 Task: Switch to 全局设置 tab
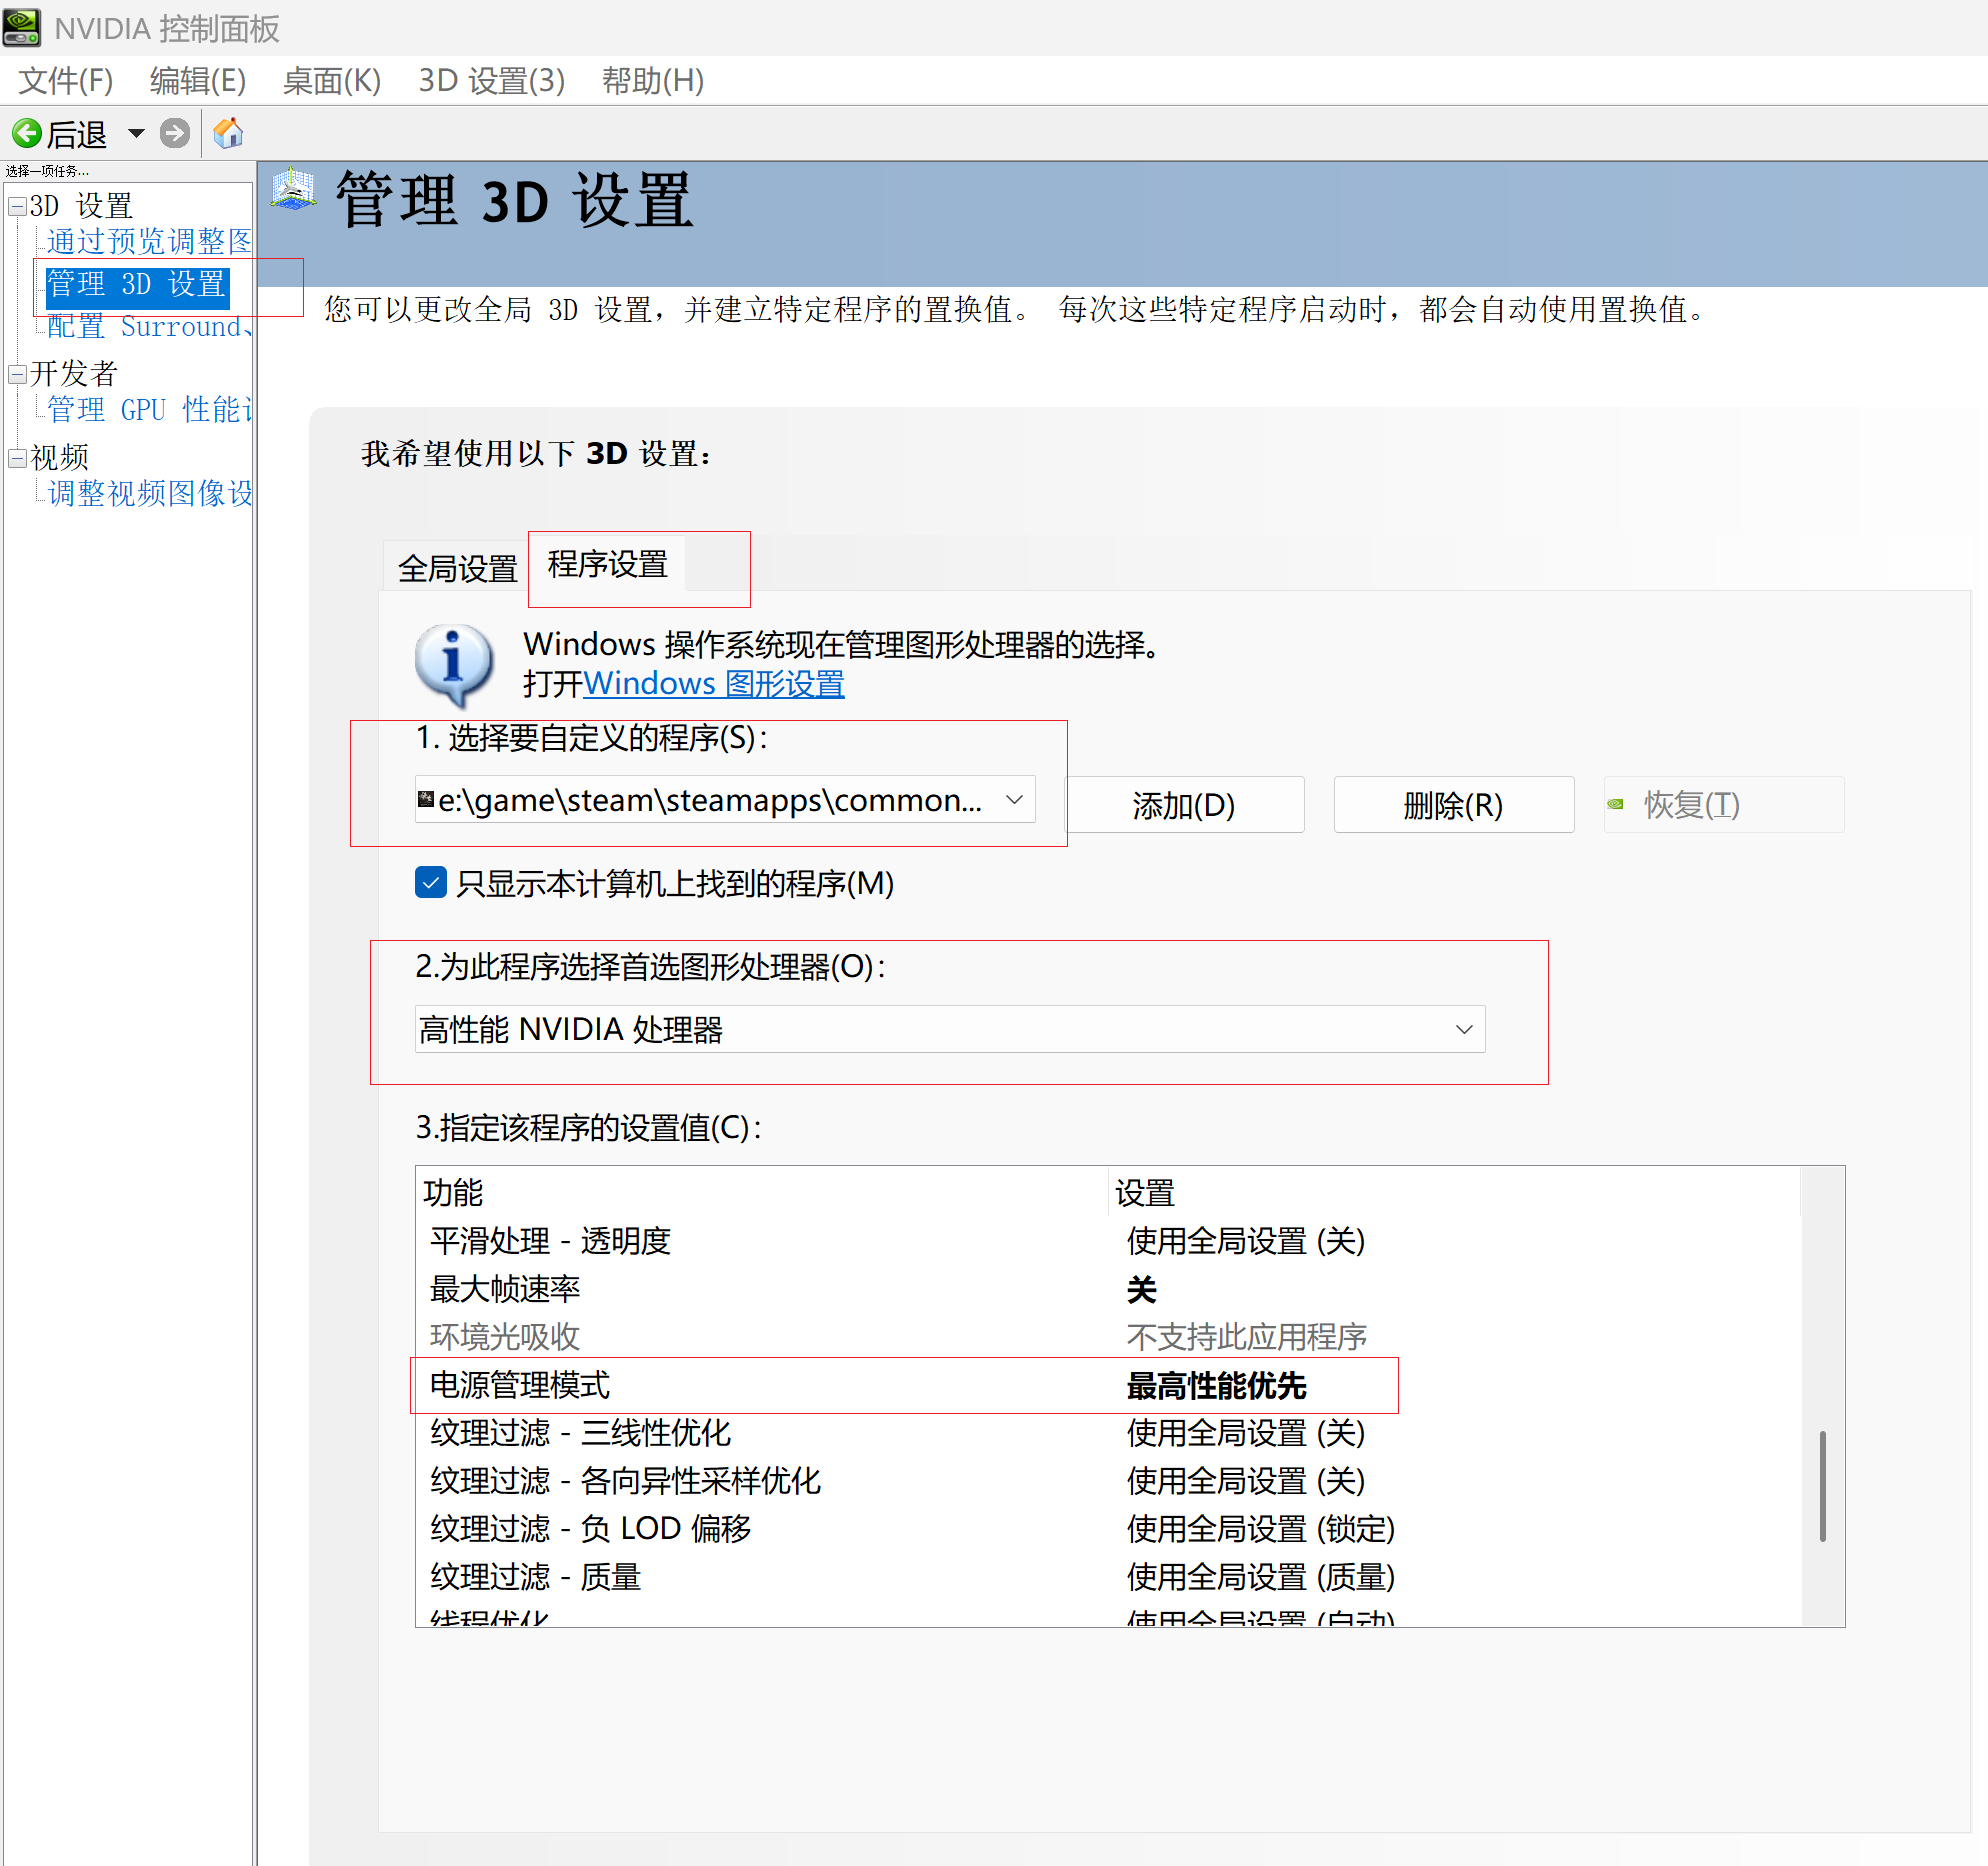457,568
